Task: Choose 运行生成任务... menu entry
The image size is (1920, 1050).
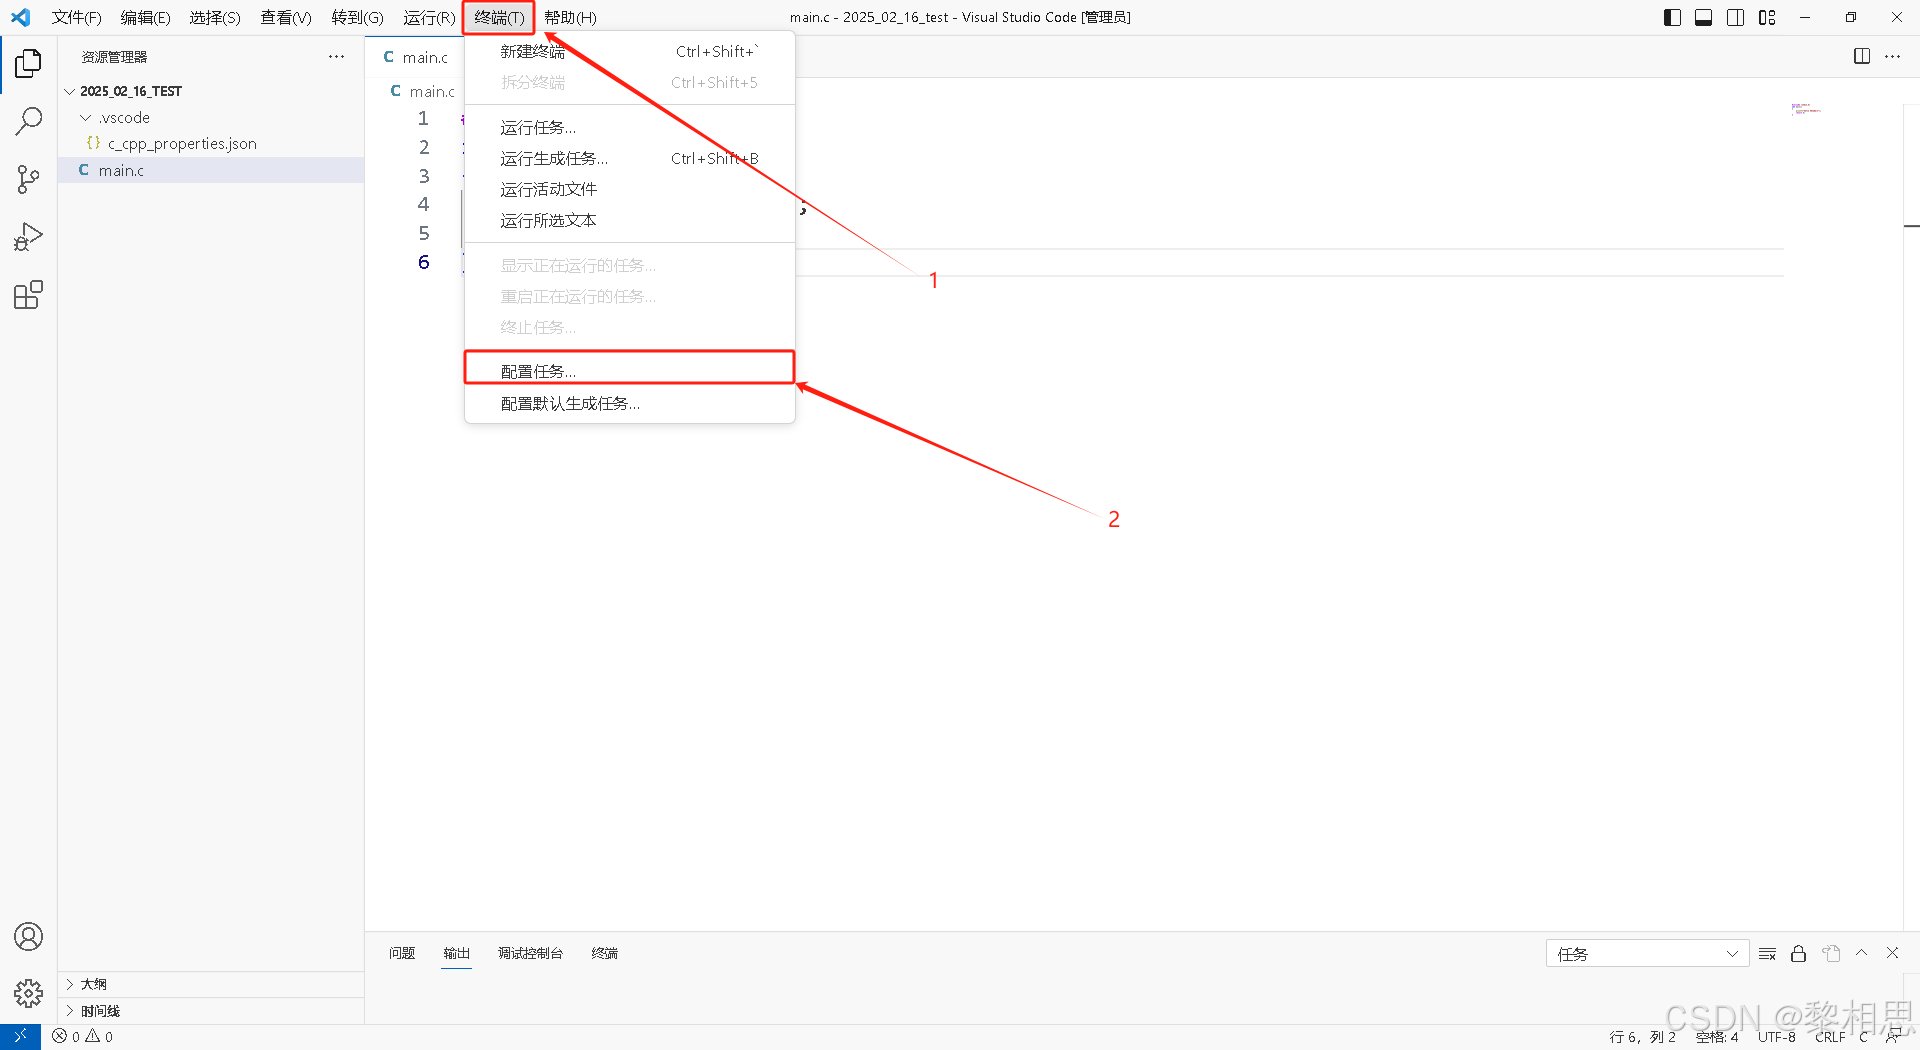Action: click(x=630, y=159)
